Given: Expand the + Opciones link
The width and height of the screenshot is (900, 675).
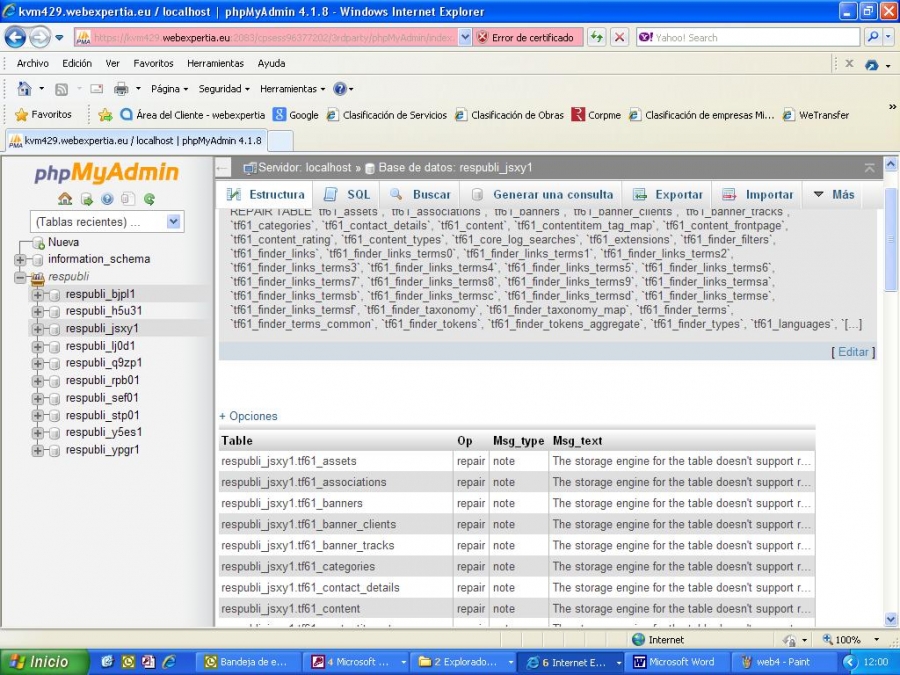Looking at the screenshot, I should (249, 416).
